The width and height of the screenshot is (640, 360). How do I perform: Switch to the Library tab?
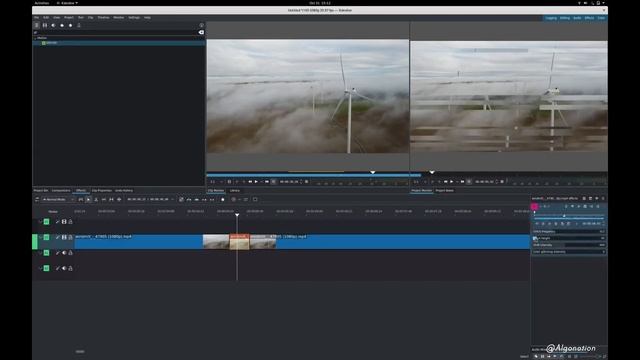pyautogui.click(x=235, y=191)
